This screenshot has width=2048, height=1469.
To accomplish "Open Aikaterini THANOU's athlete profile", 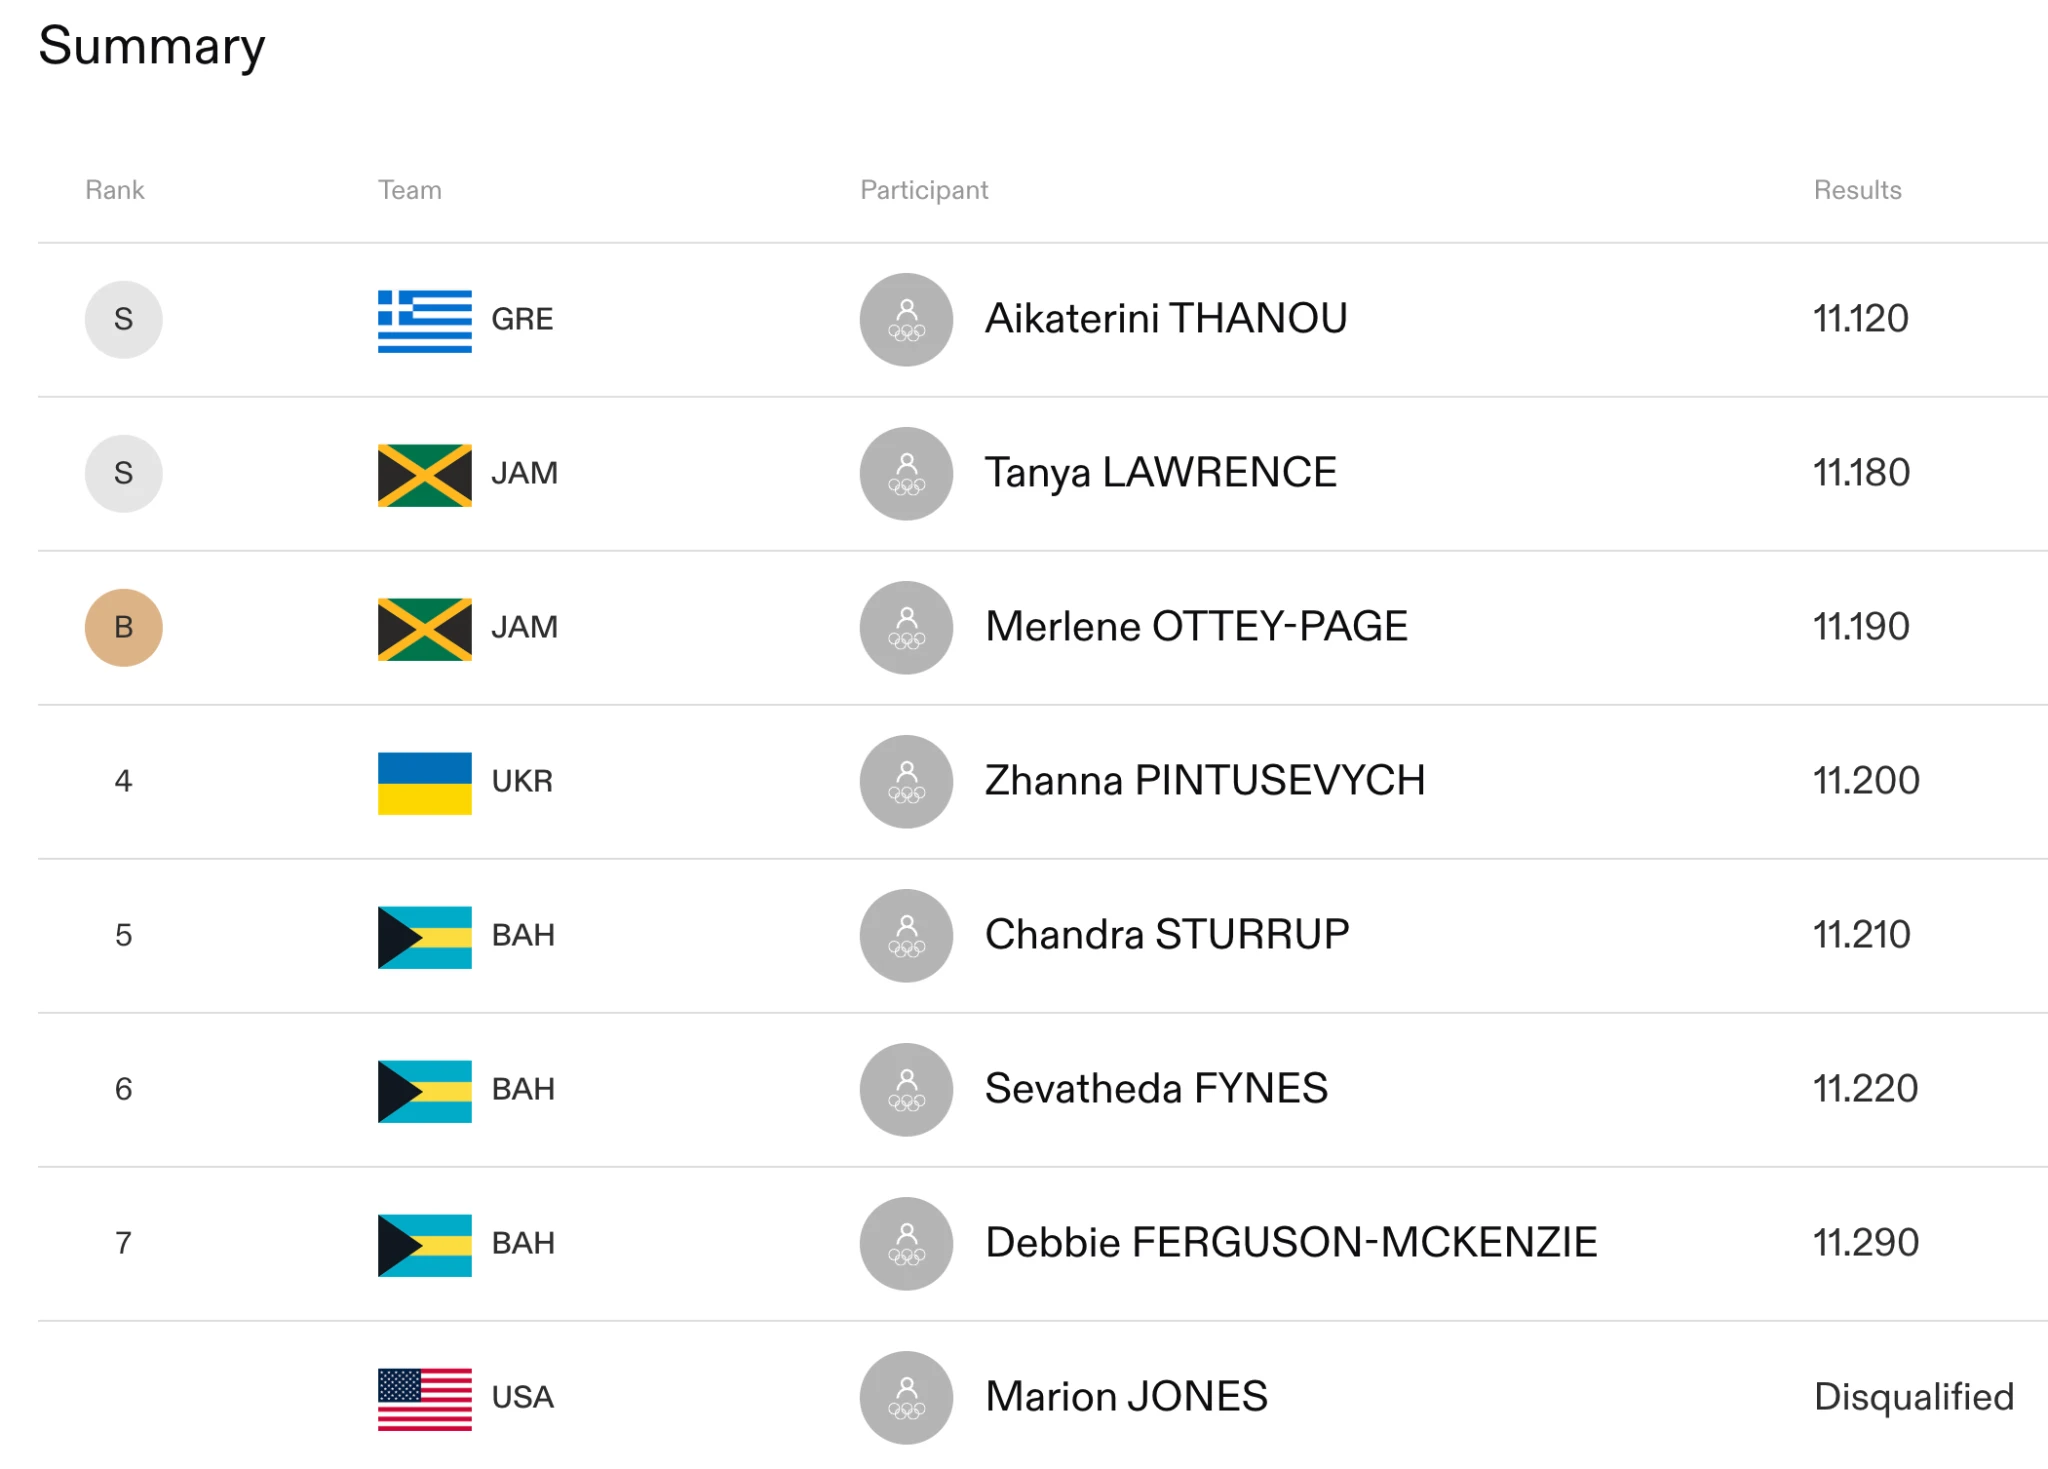I will [1166, 320].
